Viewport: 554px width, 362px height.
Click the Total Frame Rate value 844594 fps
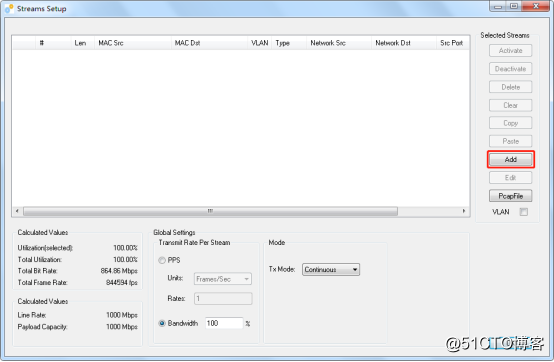point(122,283)
